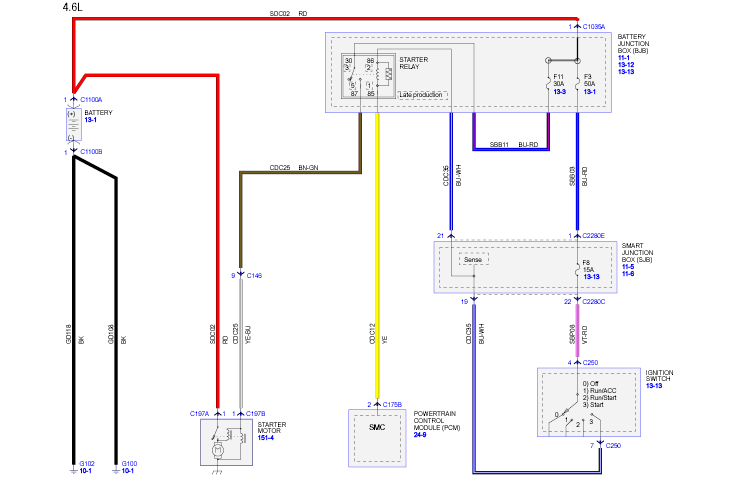Open the 13-13 link under fuse F8 15A
Viewport: 753px width, 484px height.
(591, 277)
